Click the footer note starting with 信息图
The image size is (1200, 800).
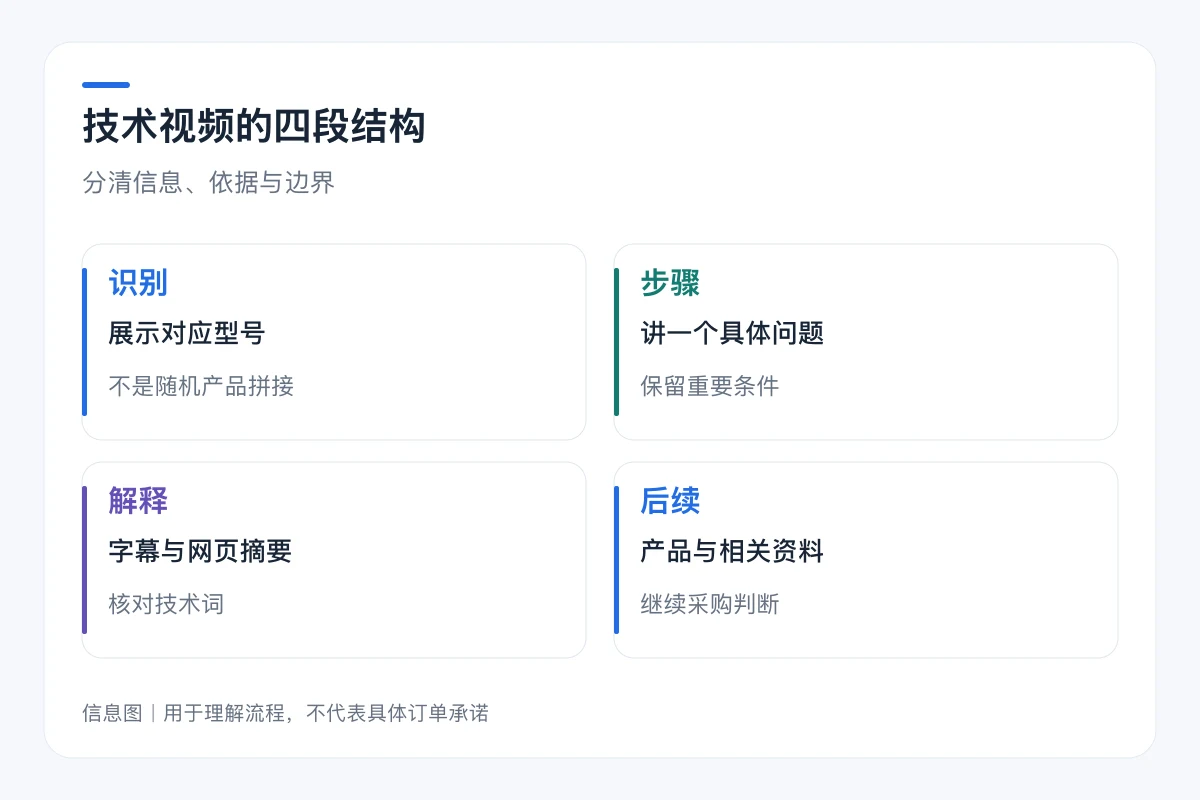(x=285, y=713)
